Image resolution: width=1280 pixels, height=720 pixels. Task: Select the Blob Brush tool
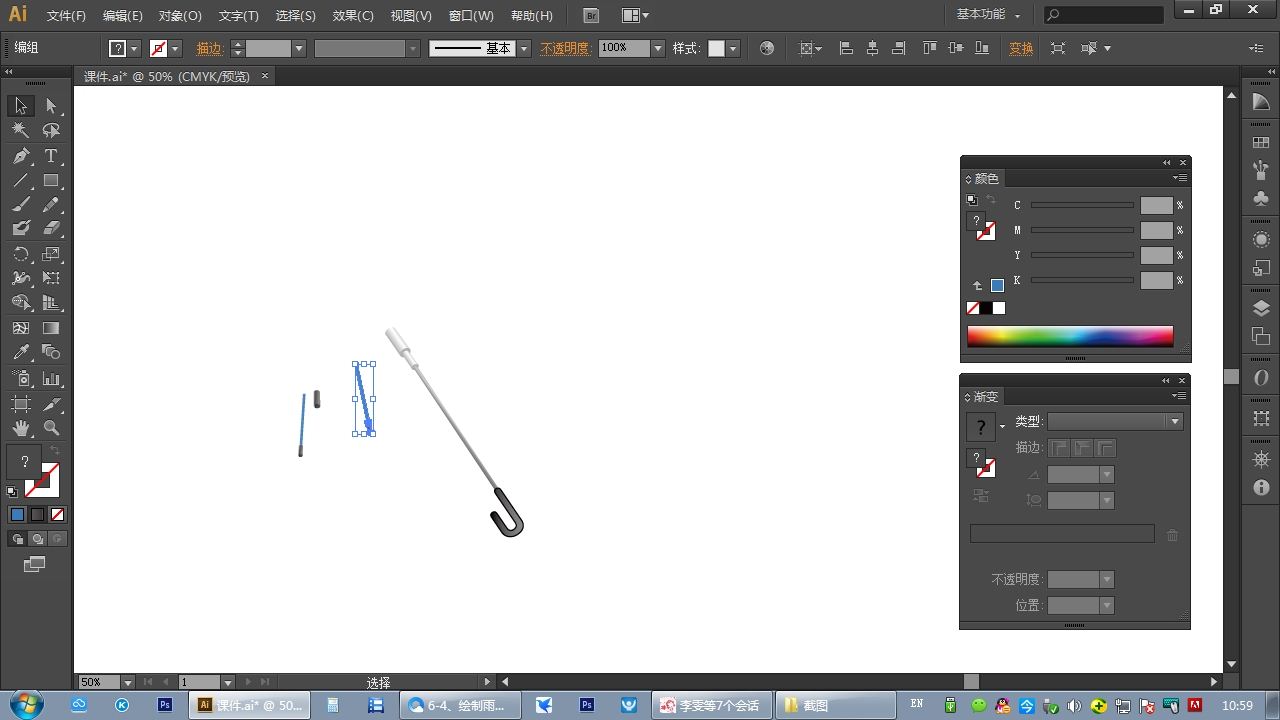tap(21, 229)
